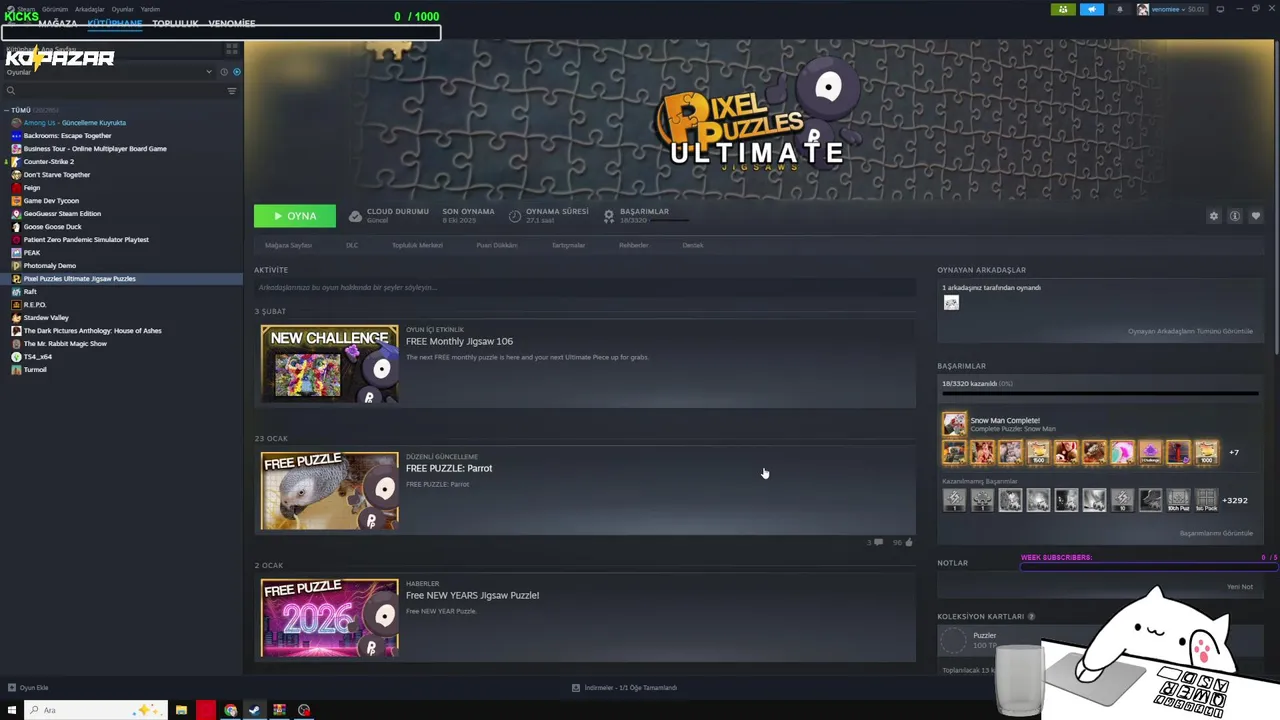Click the Feign game icon
This screenshot has width=1280, height=720.
pos(16,188)
